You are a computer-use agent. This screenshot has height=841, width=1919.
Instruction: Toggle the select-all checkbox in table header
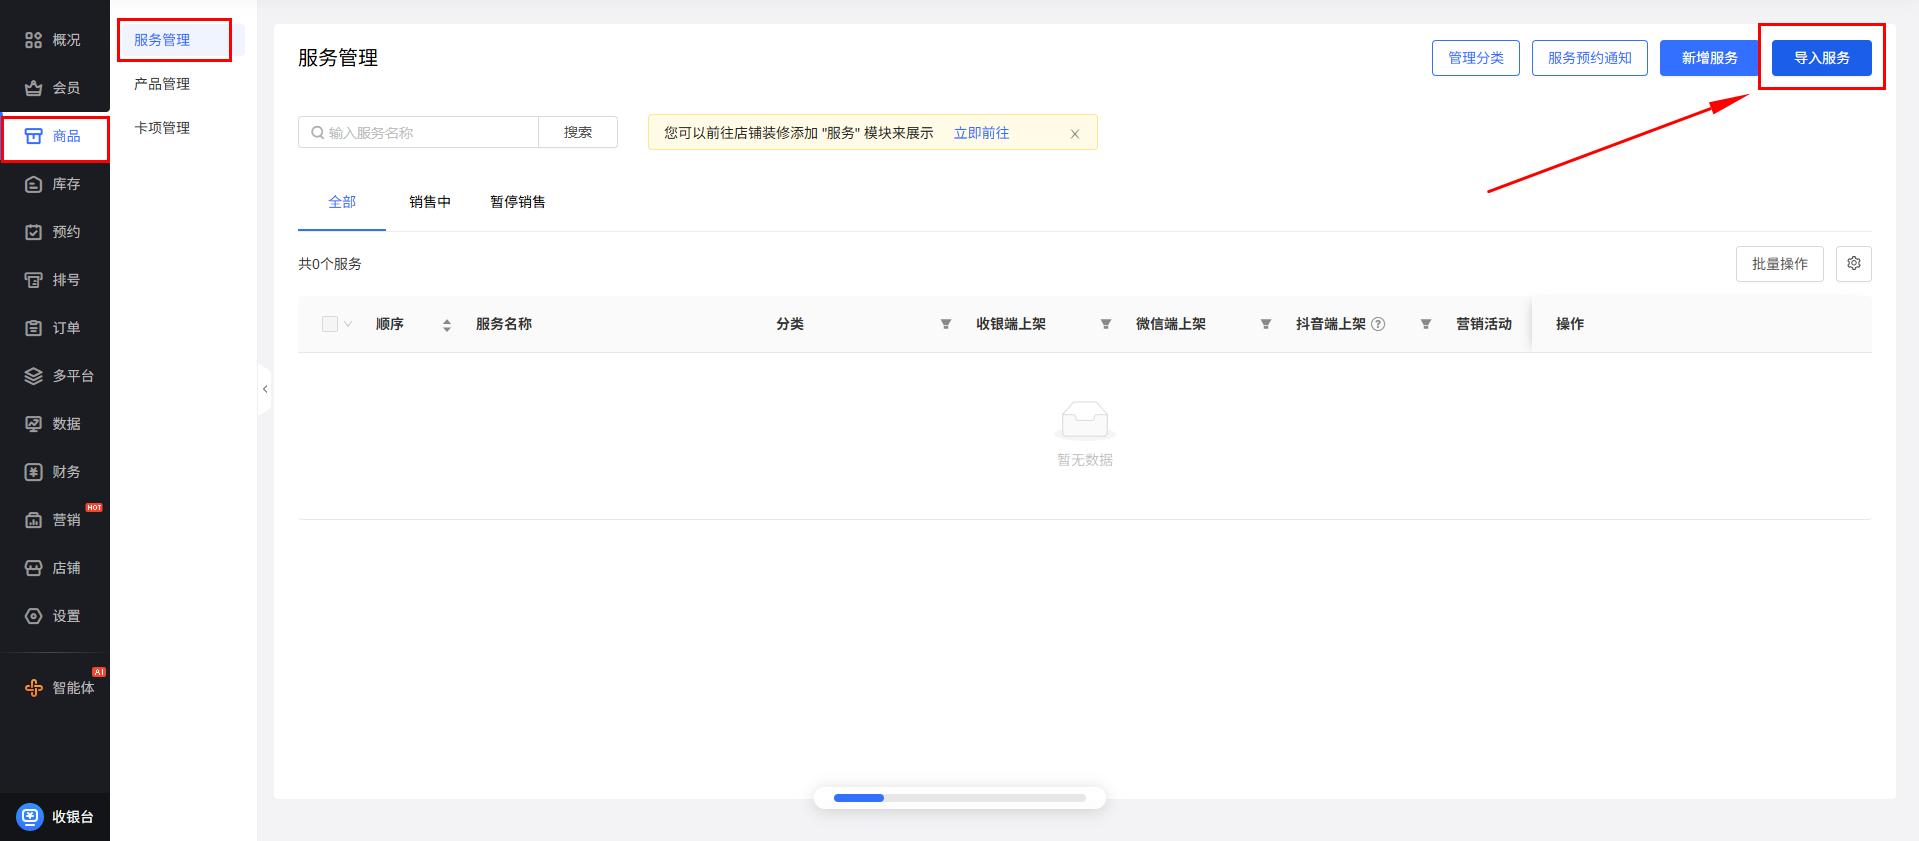(x=330, y=324)
